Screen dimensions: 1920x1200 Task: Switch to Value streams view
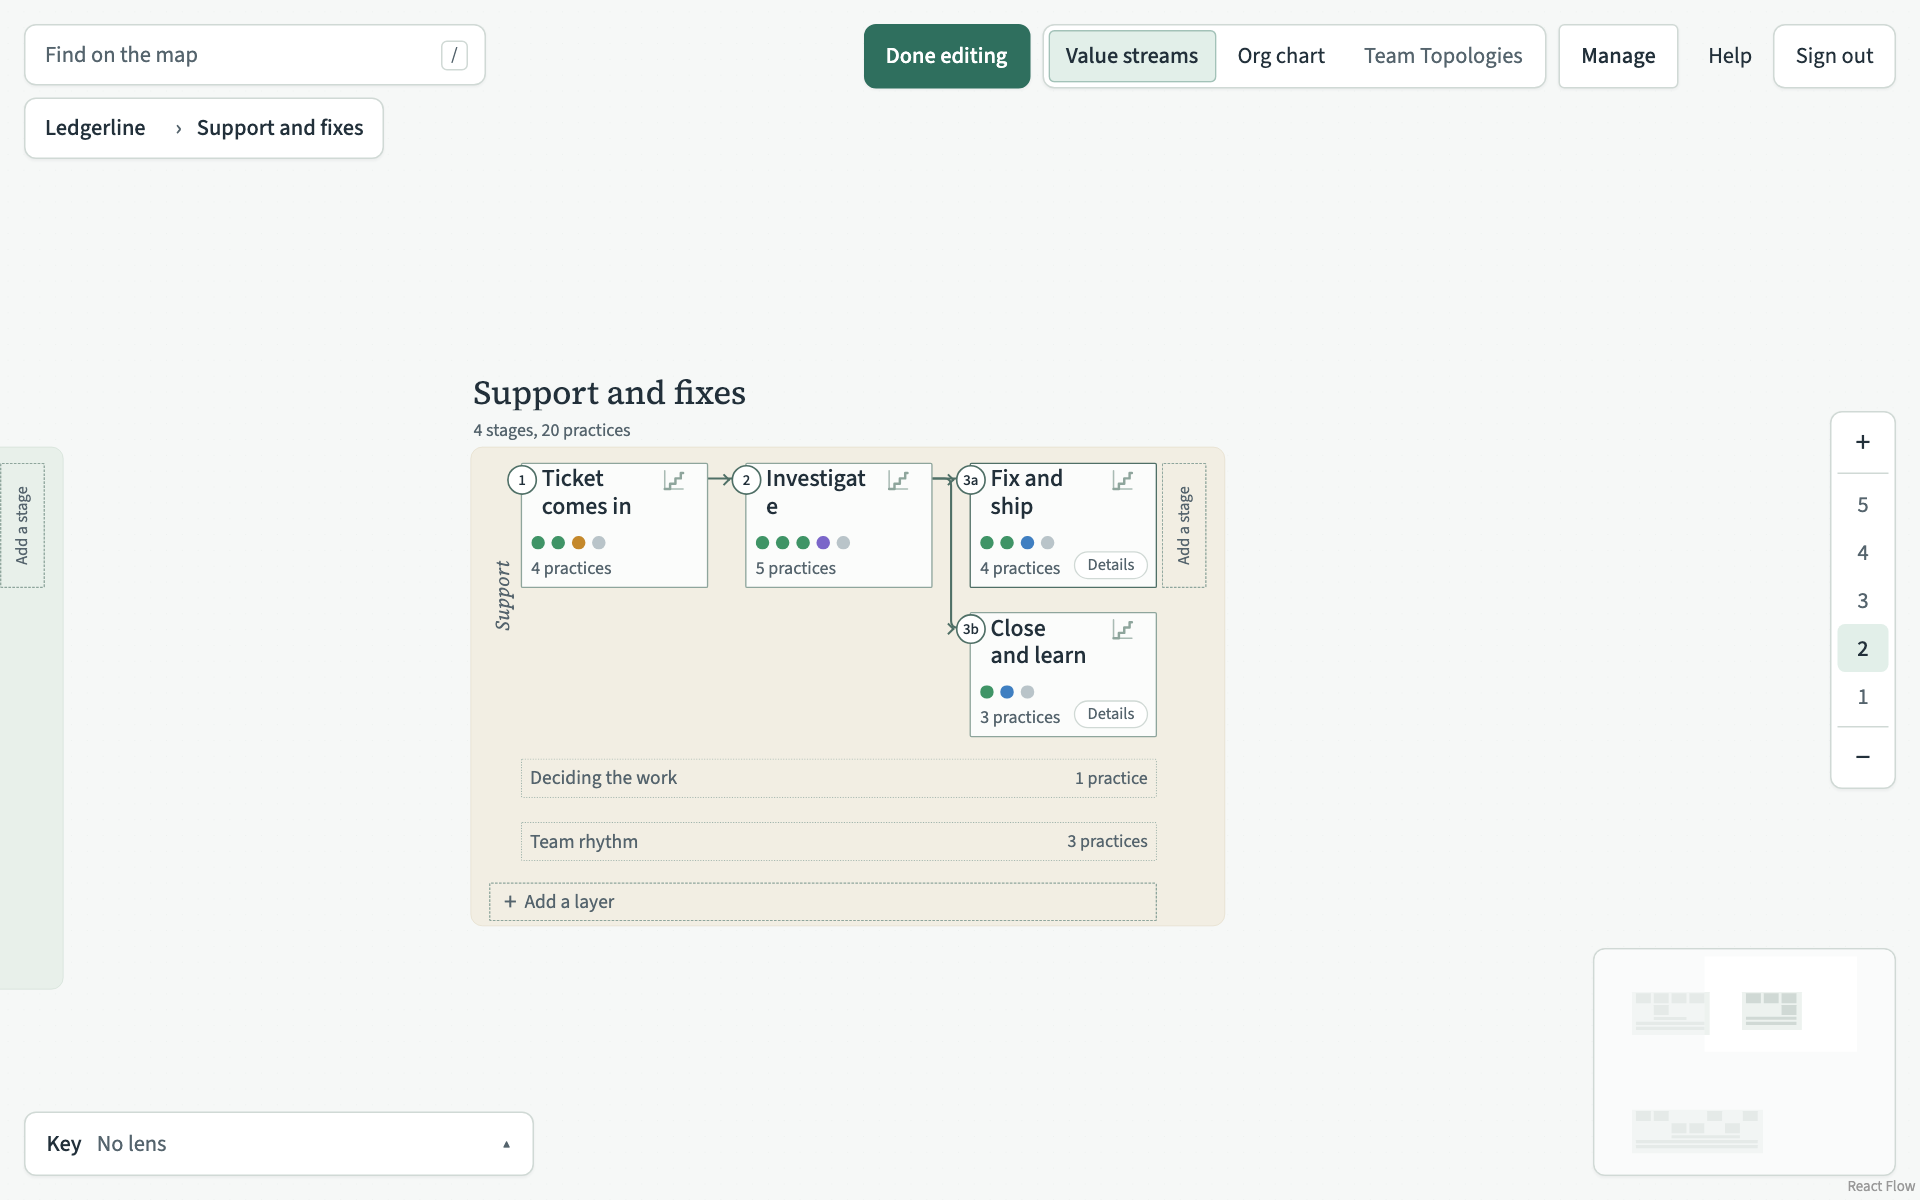pyautogui.click(x=1131, y=56)
